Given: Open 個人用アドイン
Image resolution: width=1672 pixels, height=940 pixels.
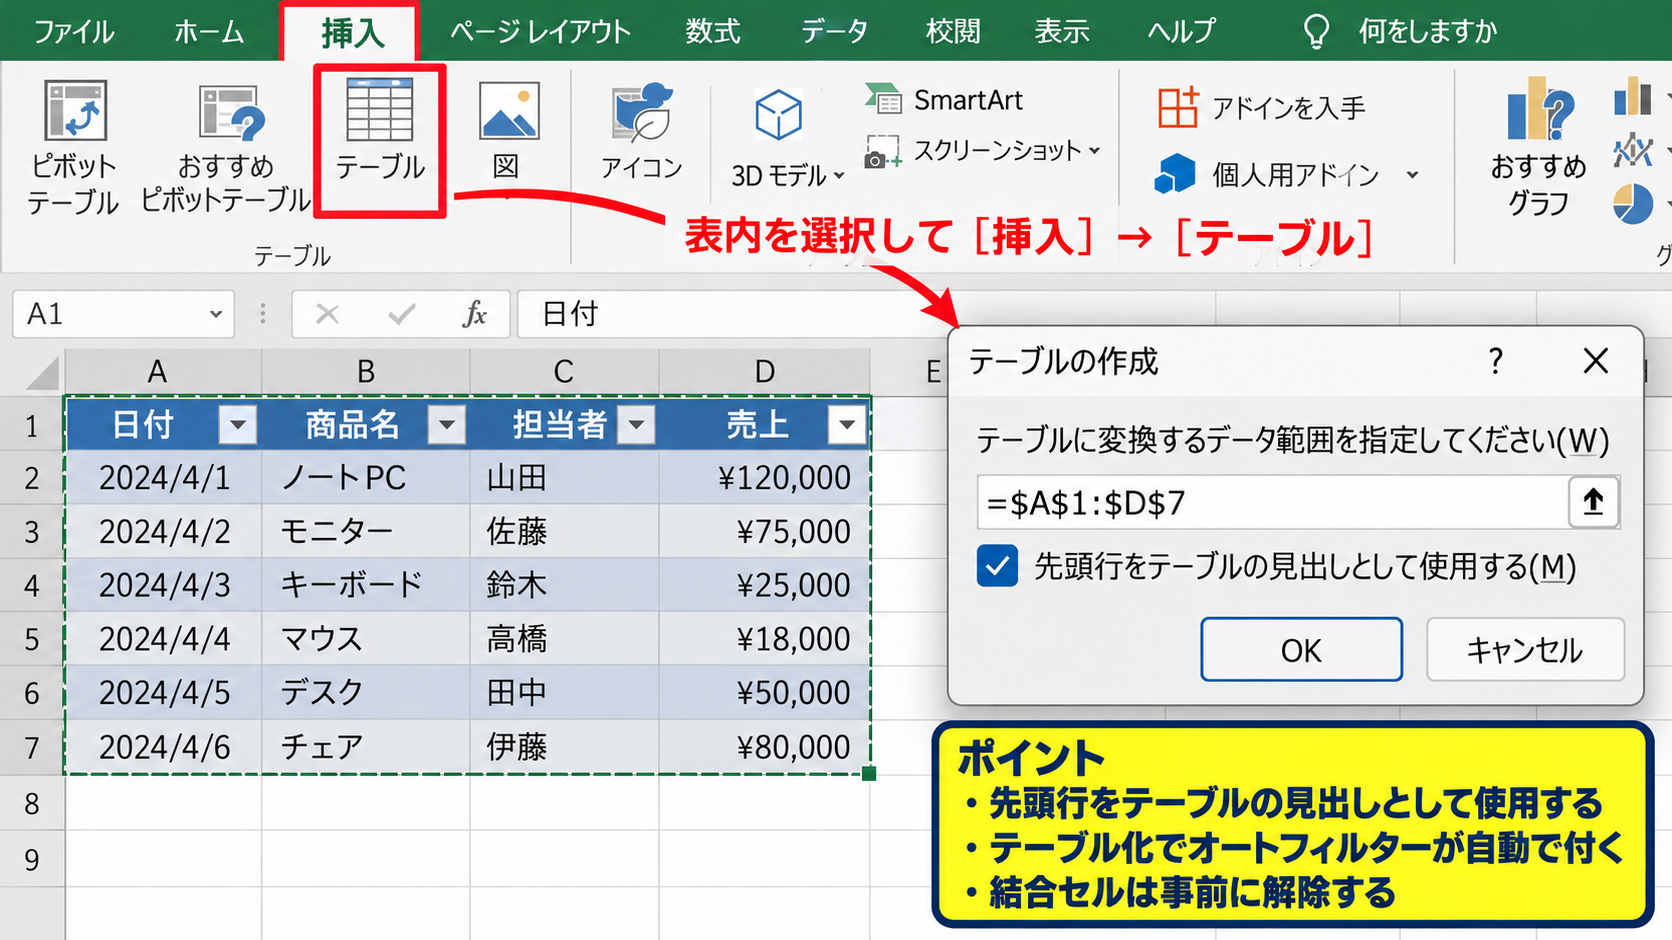Looking at the screenshot, I should (1268, 175).
